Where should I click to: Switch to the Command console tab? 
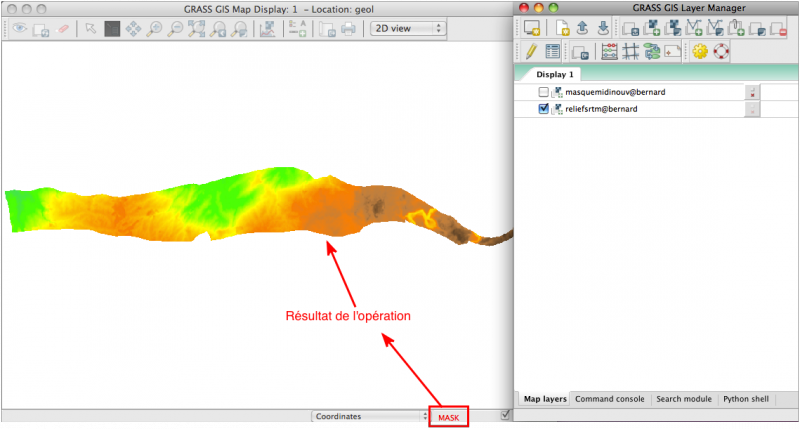coord(609,399)
